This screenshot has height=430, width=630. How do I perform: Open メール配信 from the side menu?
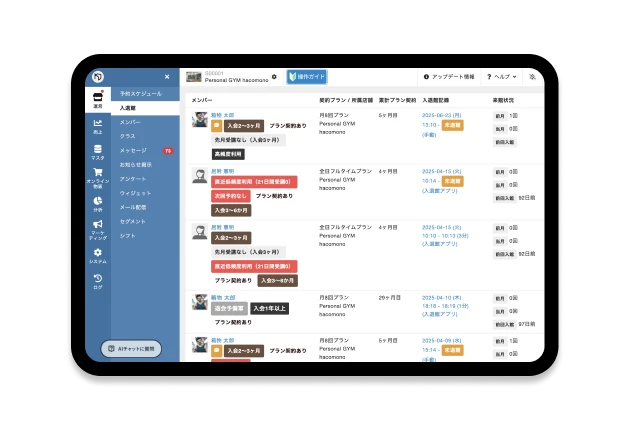coord(135,207)
